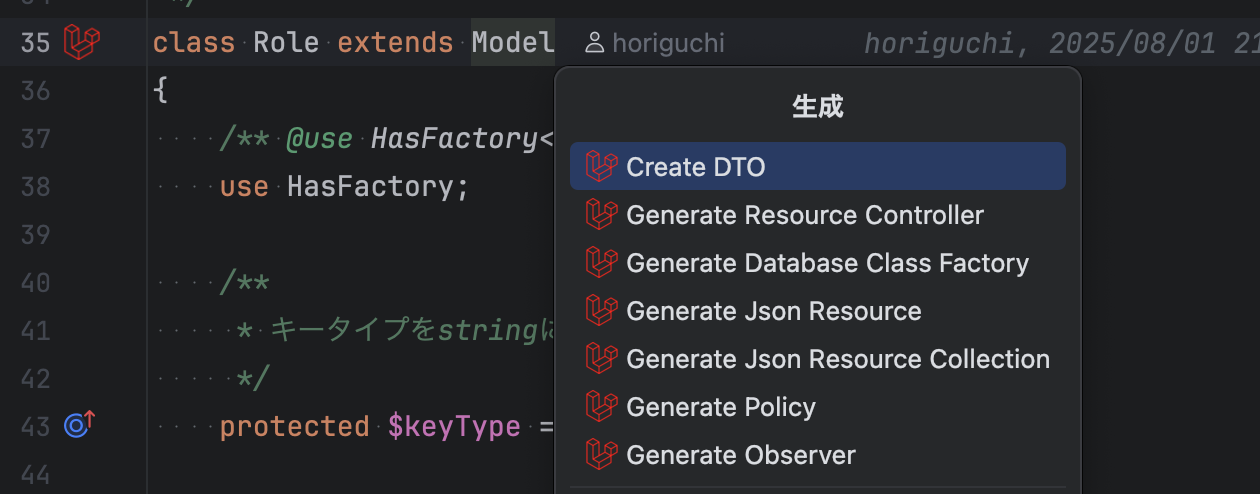The height and width of the screenshot is (494, 1260).
Task: Click the protected keyword on line 43
Action: pos(294,427)
